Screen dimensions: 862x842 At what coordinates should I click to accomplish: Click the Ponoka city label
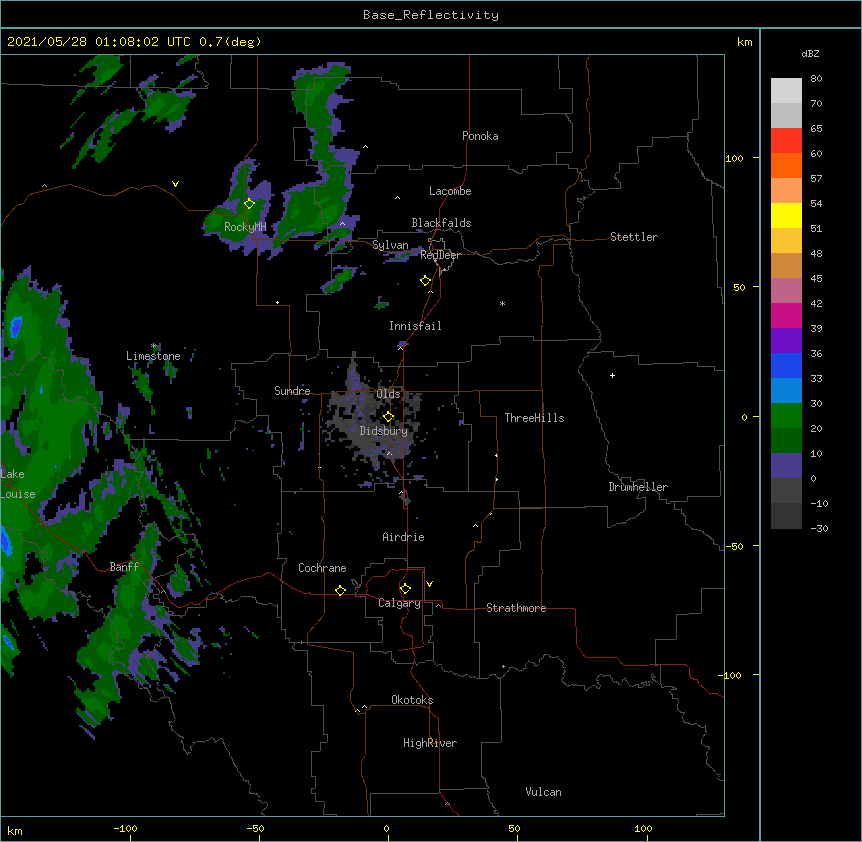pyautogui.click(x=480, y=136)
